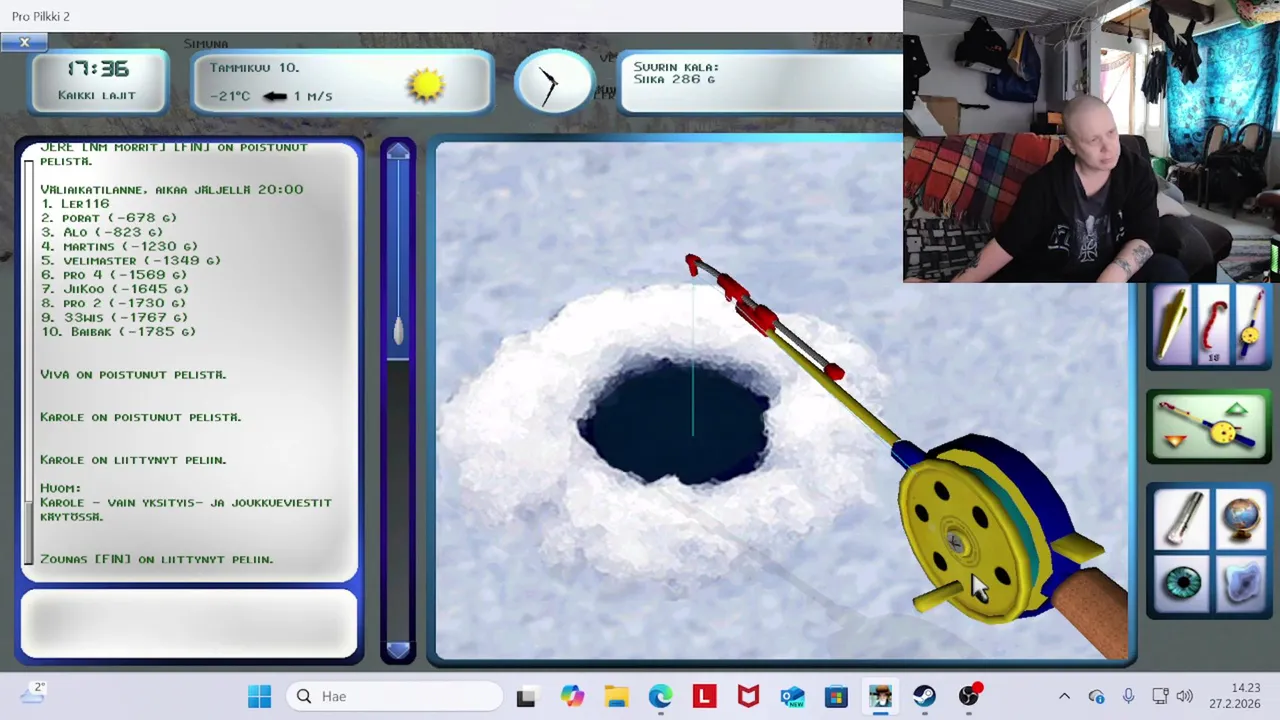Viewport: 1280px width, 720px height.
Task: Click Suurin kala: Siika 286 g panel
Action: pyautogui.click(x=760, y=82)
